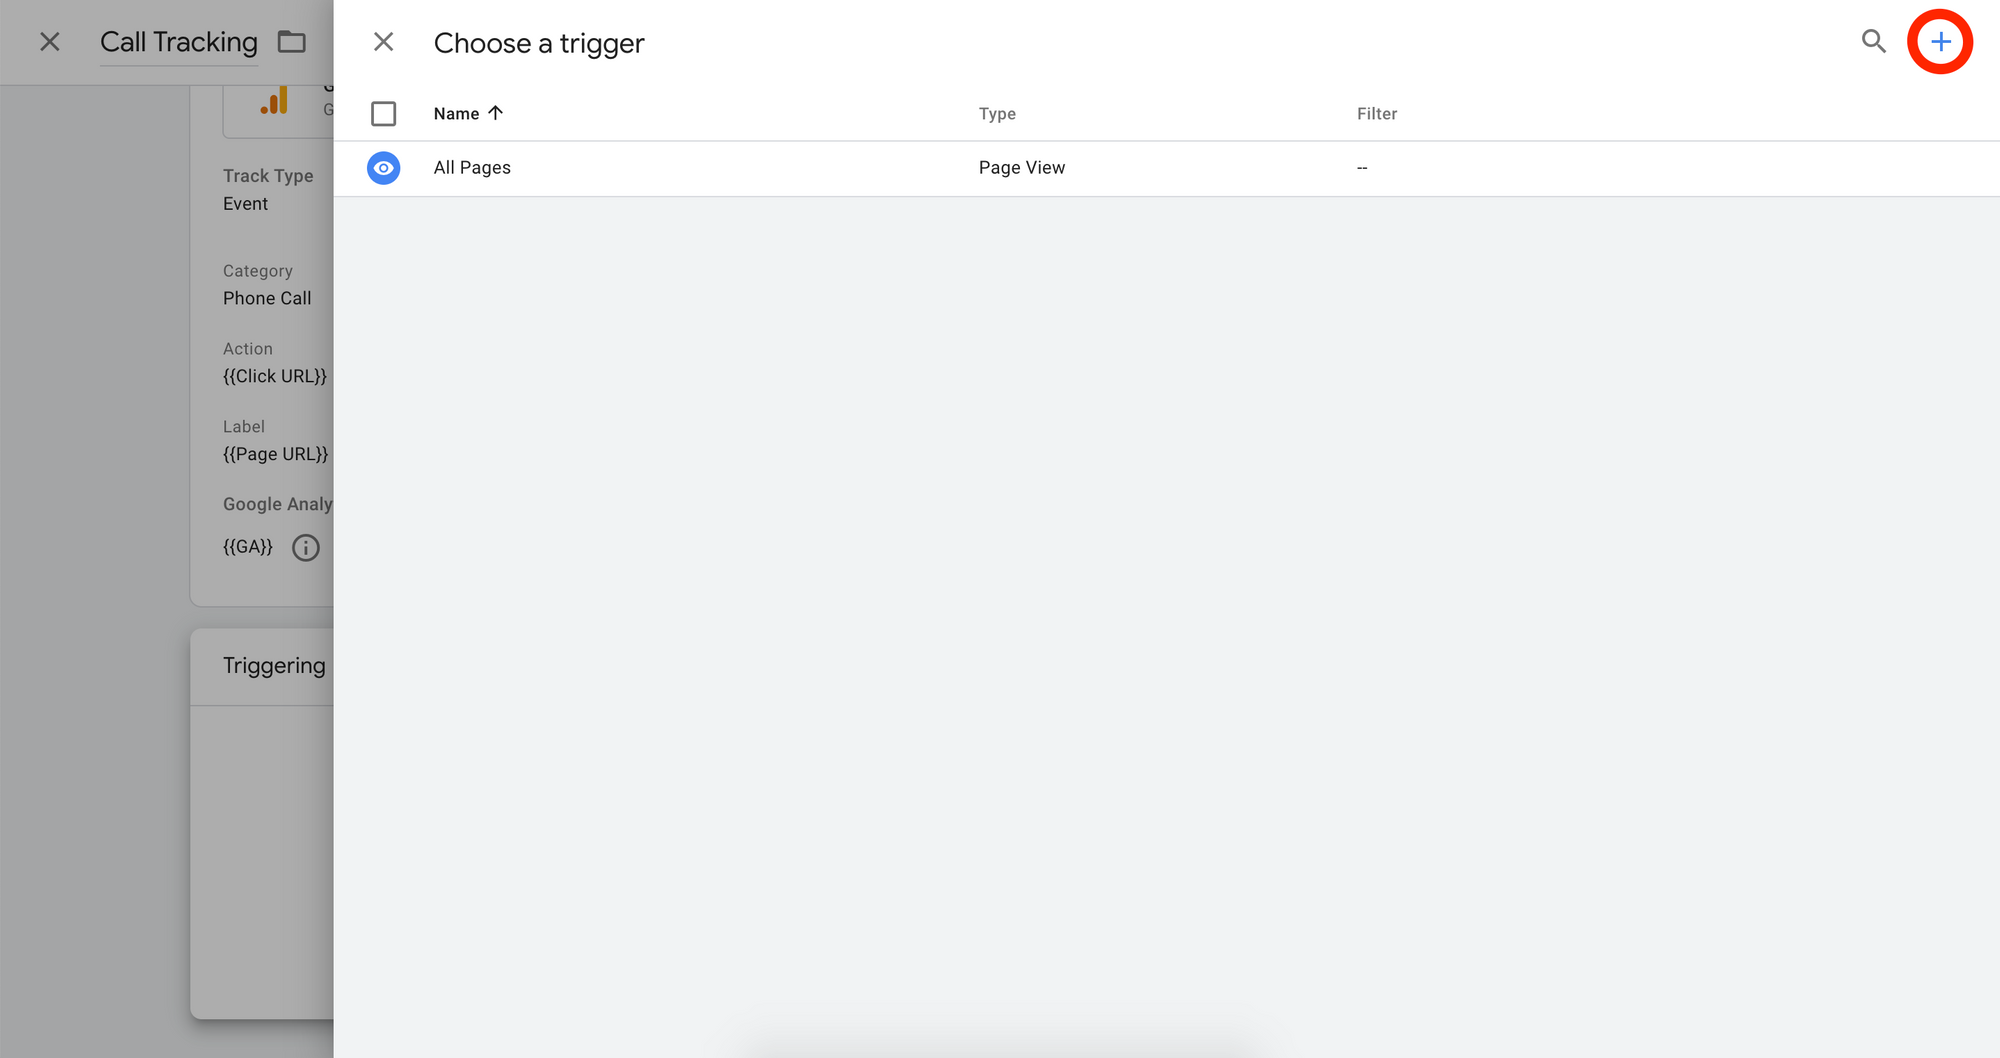Click the sort arrow beside Name
The image size is (2000, 1058).
tap(495, 113)
